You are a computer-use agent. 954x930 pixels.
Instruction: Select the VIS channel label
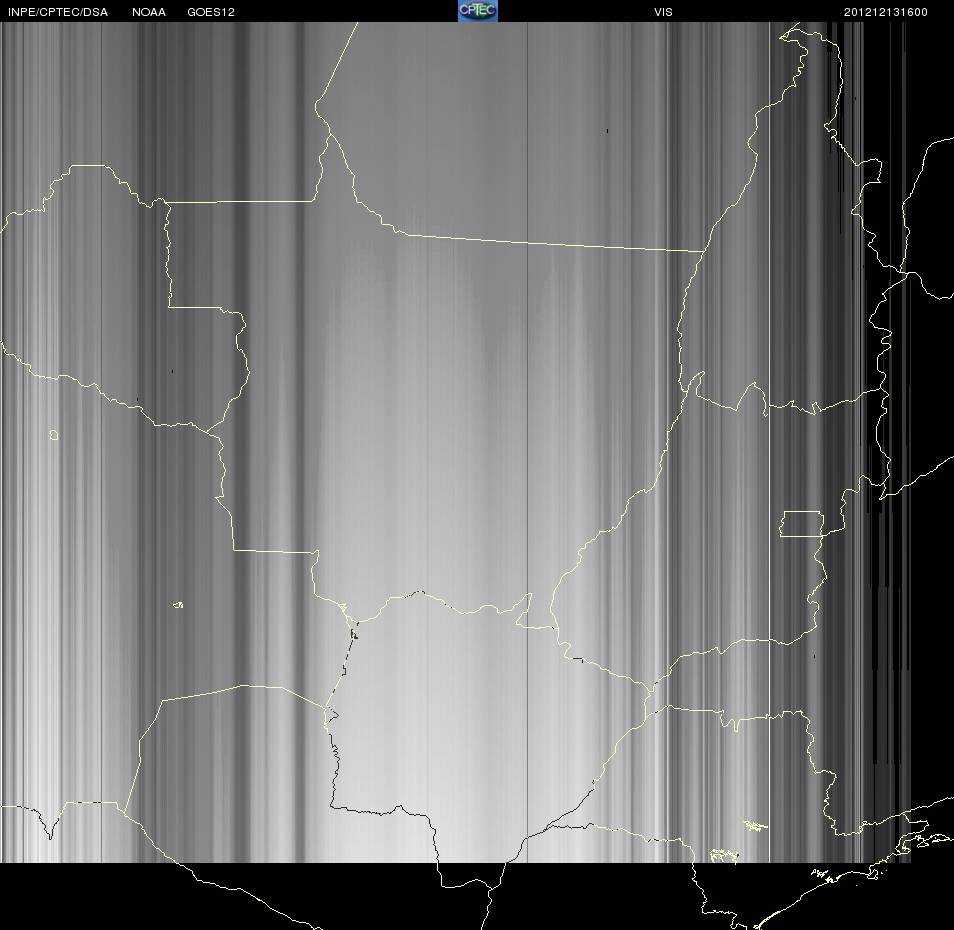coord(663,12)
